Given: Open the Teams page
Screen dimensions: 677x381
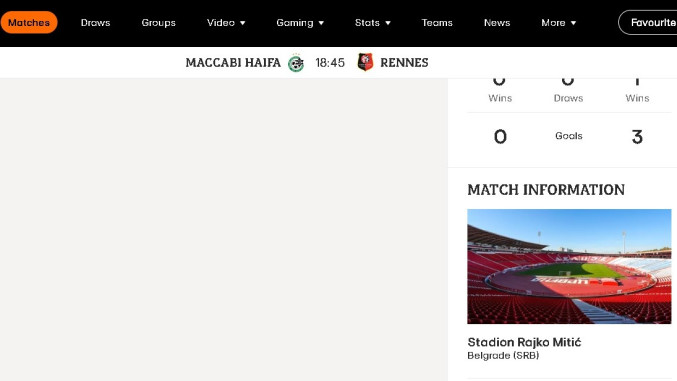Looking at the screenshot, I should [x=437, y=22].
